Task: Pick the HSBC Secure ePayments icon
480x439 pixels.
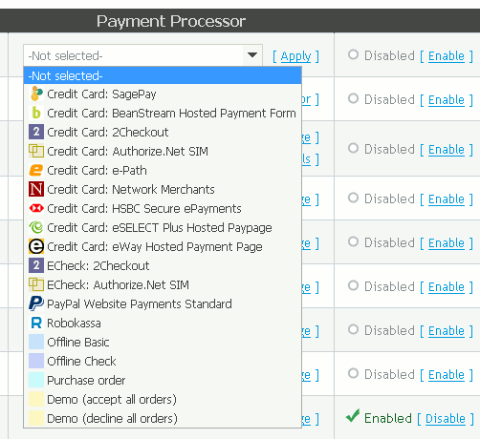Action: point(36,208)
